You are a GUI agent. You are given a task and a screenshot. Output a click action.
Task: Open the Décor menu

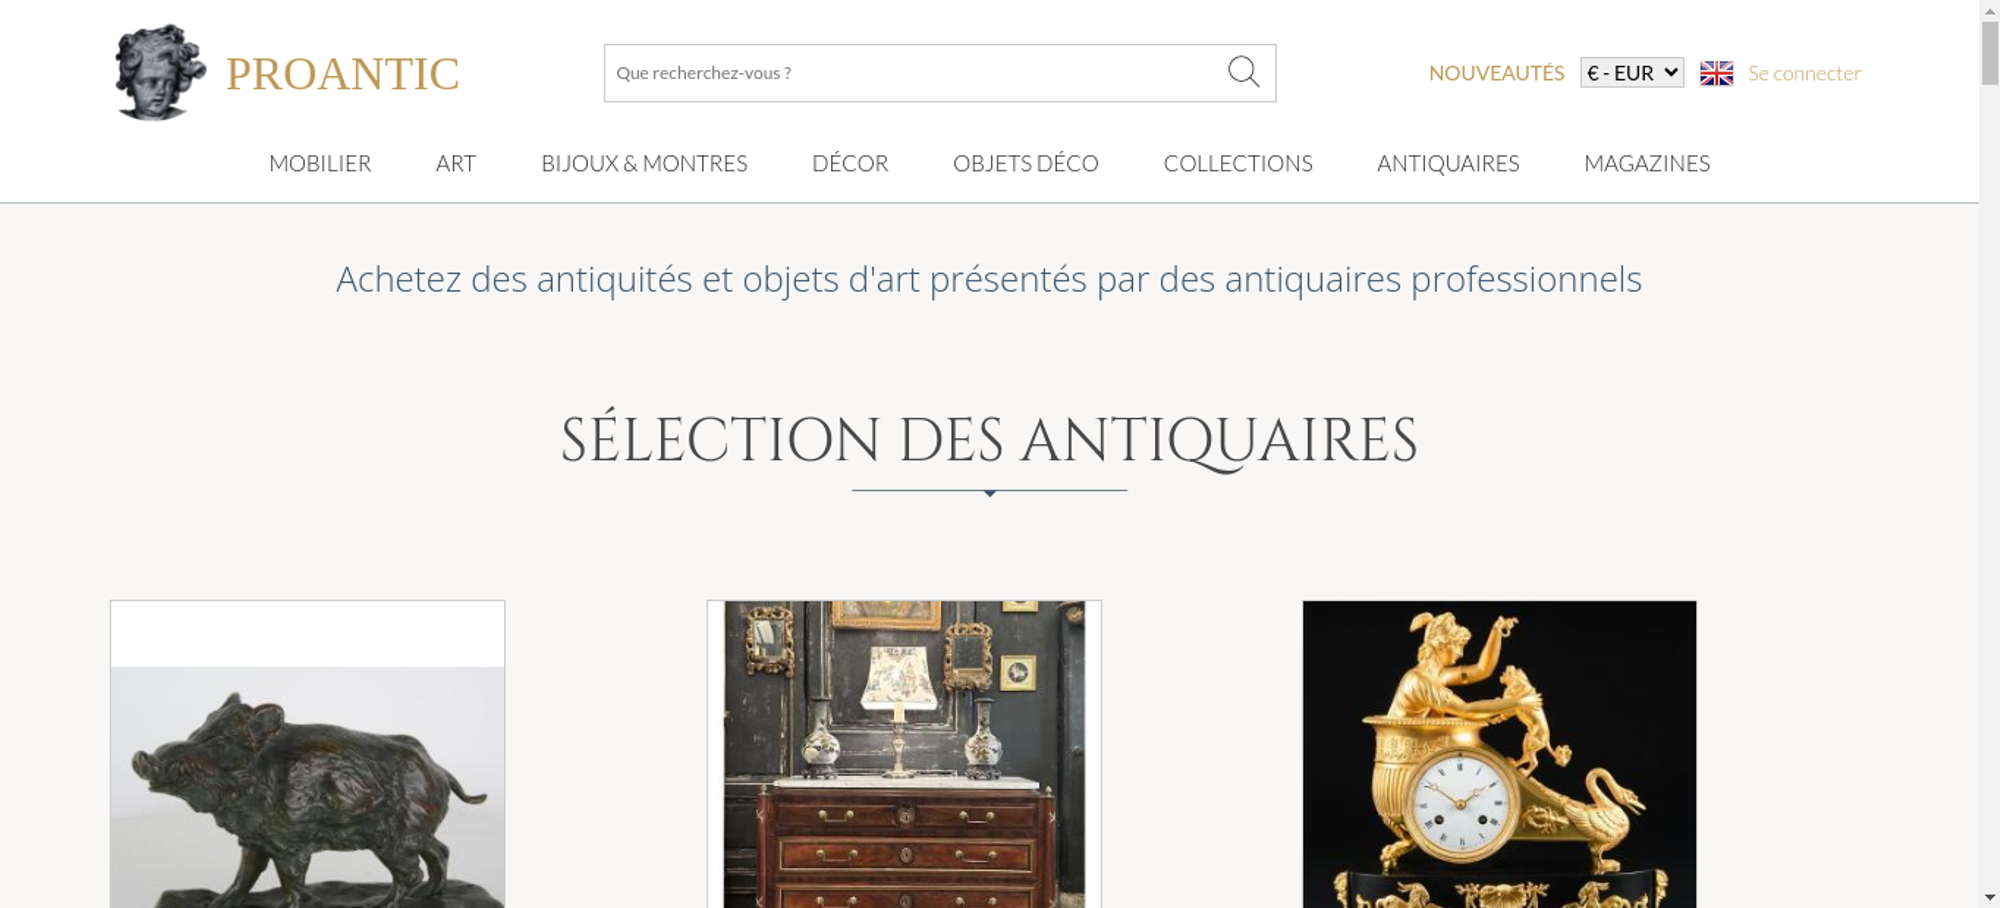(x=850, y=163)
